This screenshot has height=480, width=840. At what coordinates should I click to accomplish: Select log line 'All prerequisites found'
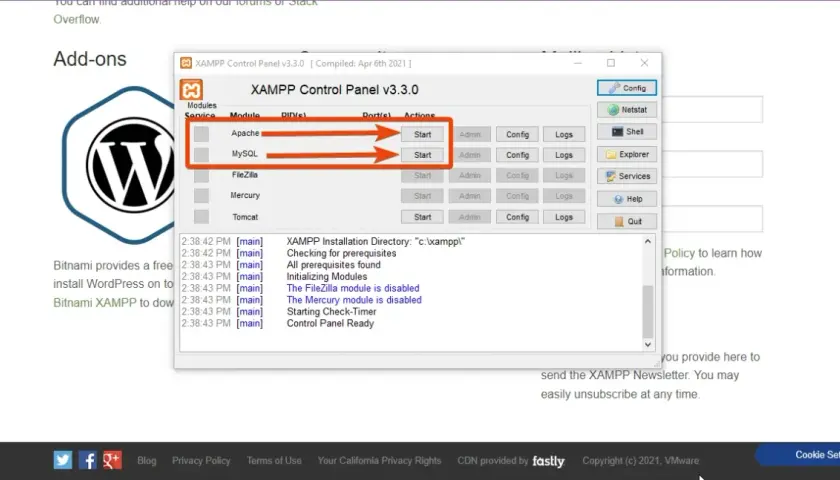[333, 265]
